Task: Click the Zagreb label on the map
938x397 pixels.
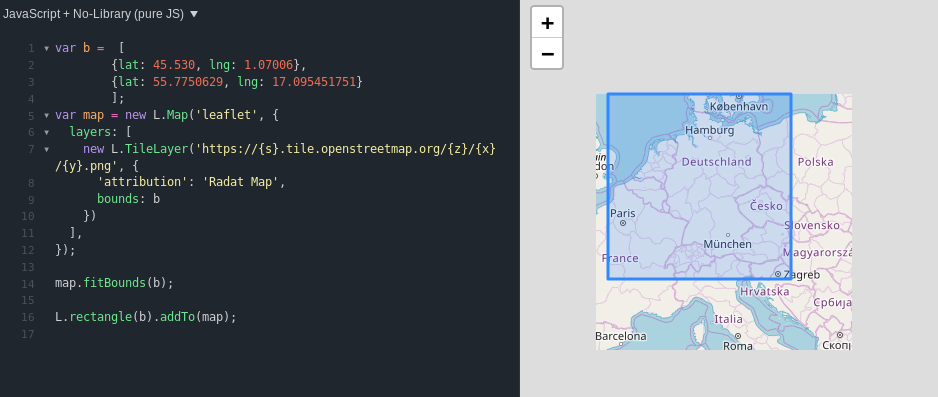Action: (x=802, y=274)
